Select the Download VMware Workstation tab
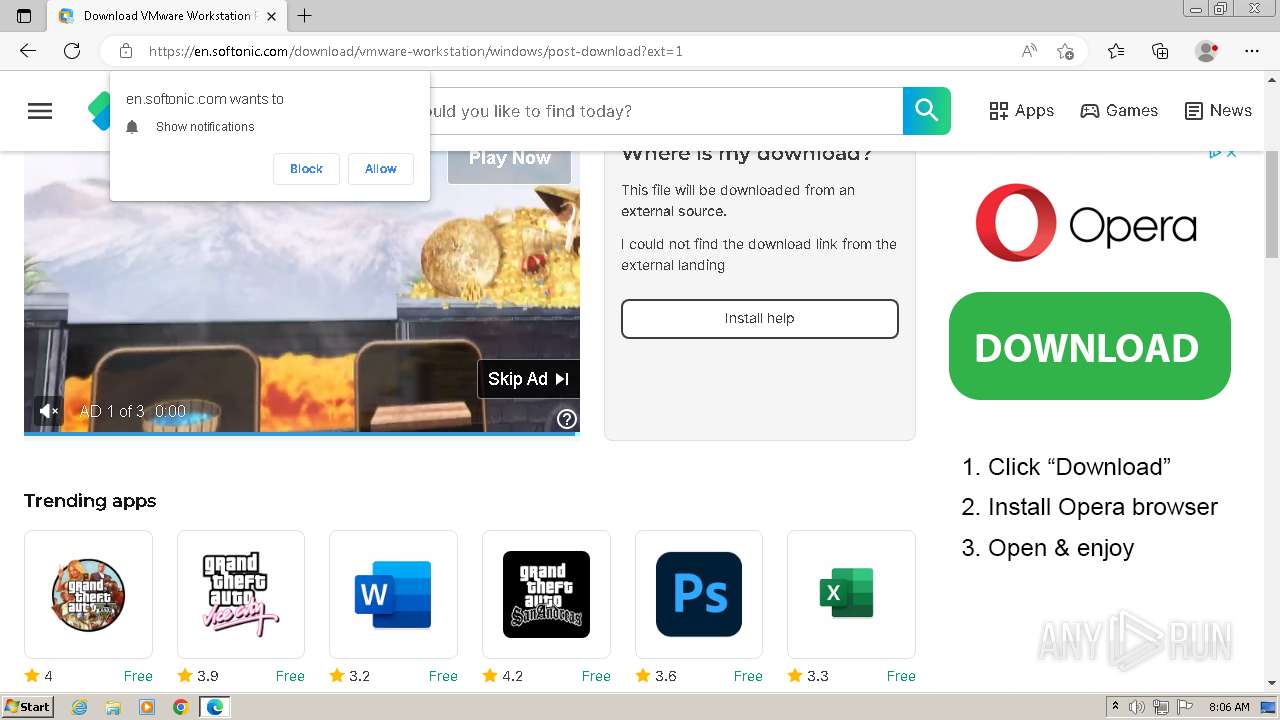1280x720 pixels. 168,16
